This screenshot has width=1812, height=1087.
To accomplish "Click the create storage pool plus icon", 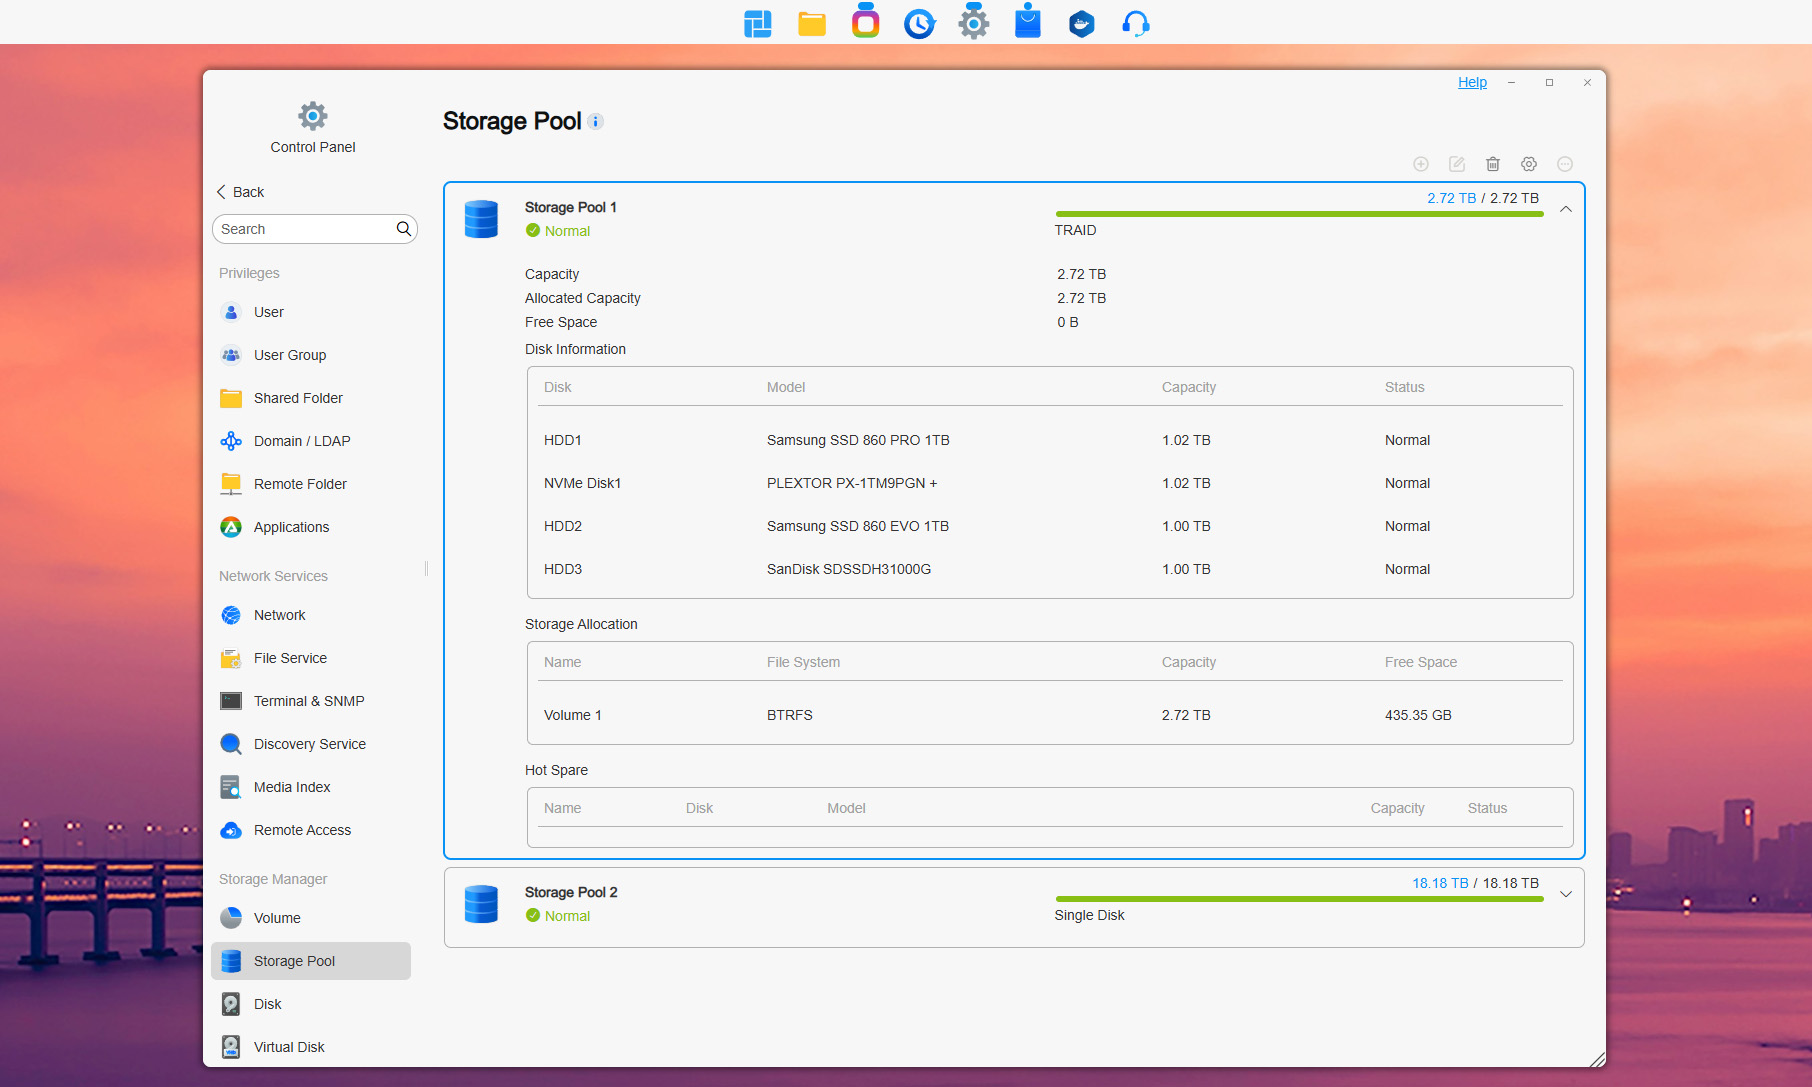I will tap(1420, 164).
